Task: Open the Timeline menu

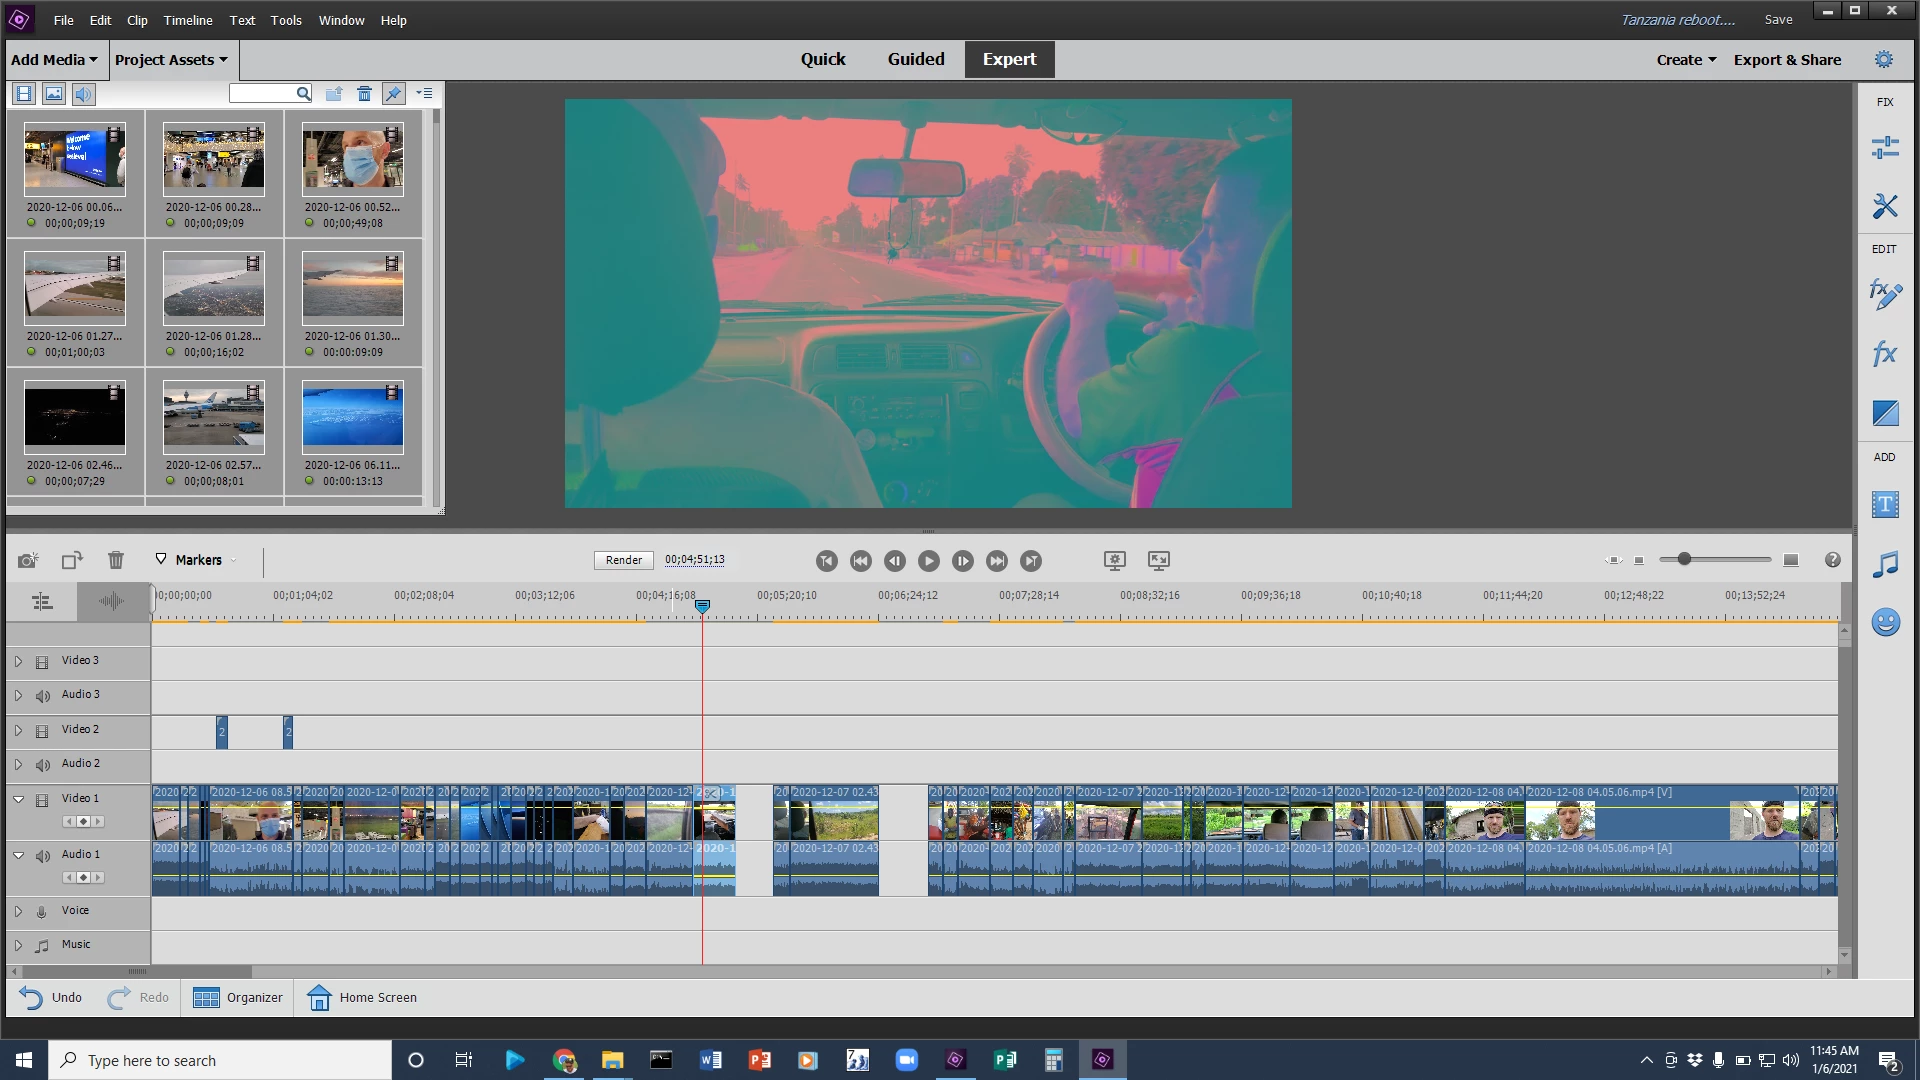Action: click(188, 20)
